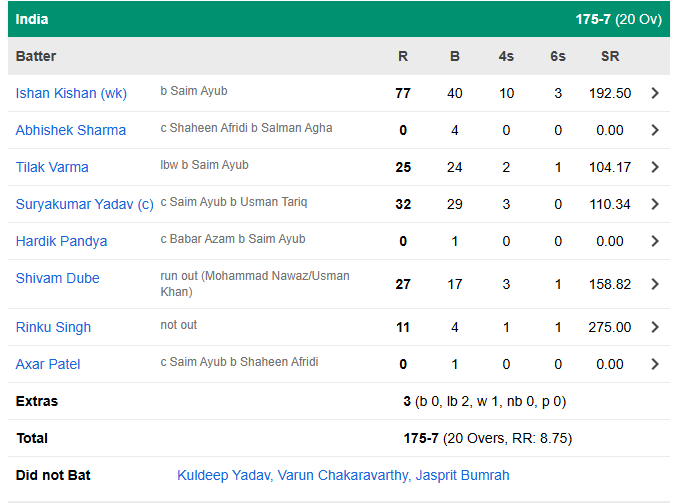Image resolution: width=675 pixels, height=503 pixels.
Task: Open Suryakumar Yadav's profile
Action: 85,204
